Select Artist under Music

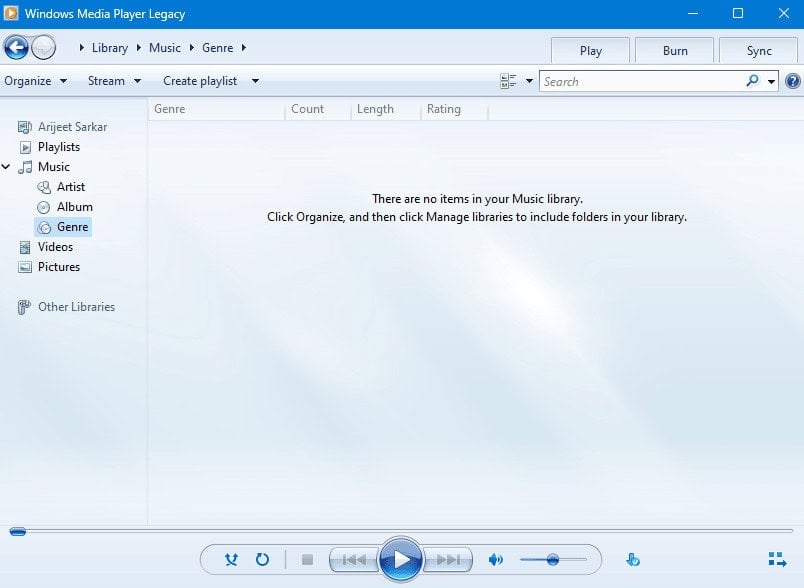tap(71, 187)
